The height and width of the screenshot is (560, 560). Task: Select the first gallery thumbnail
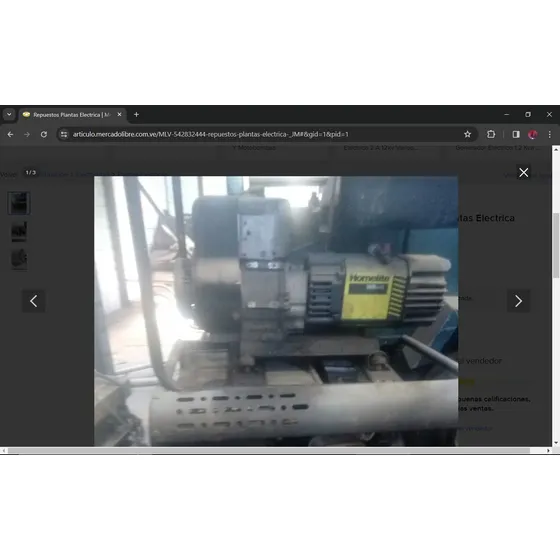pyautogui.click(x=19, y=203)
